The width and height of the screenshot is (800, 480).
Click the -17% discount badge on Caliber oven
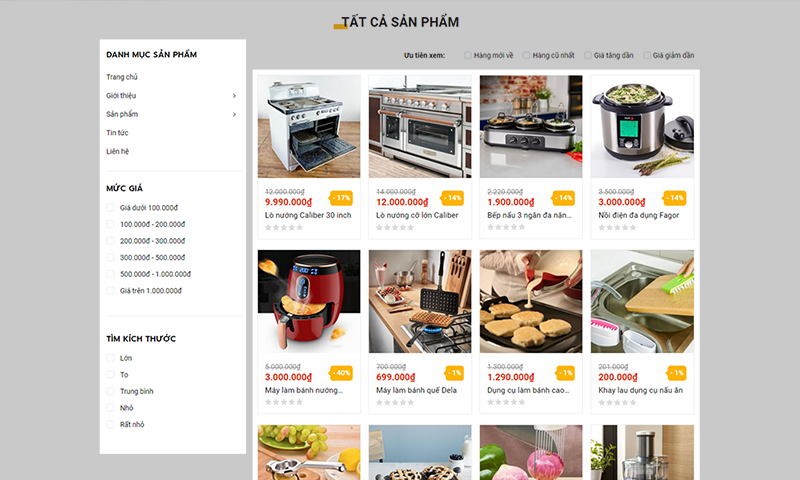pyautogui.click(x=341, y=198)
